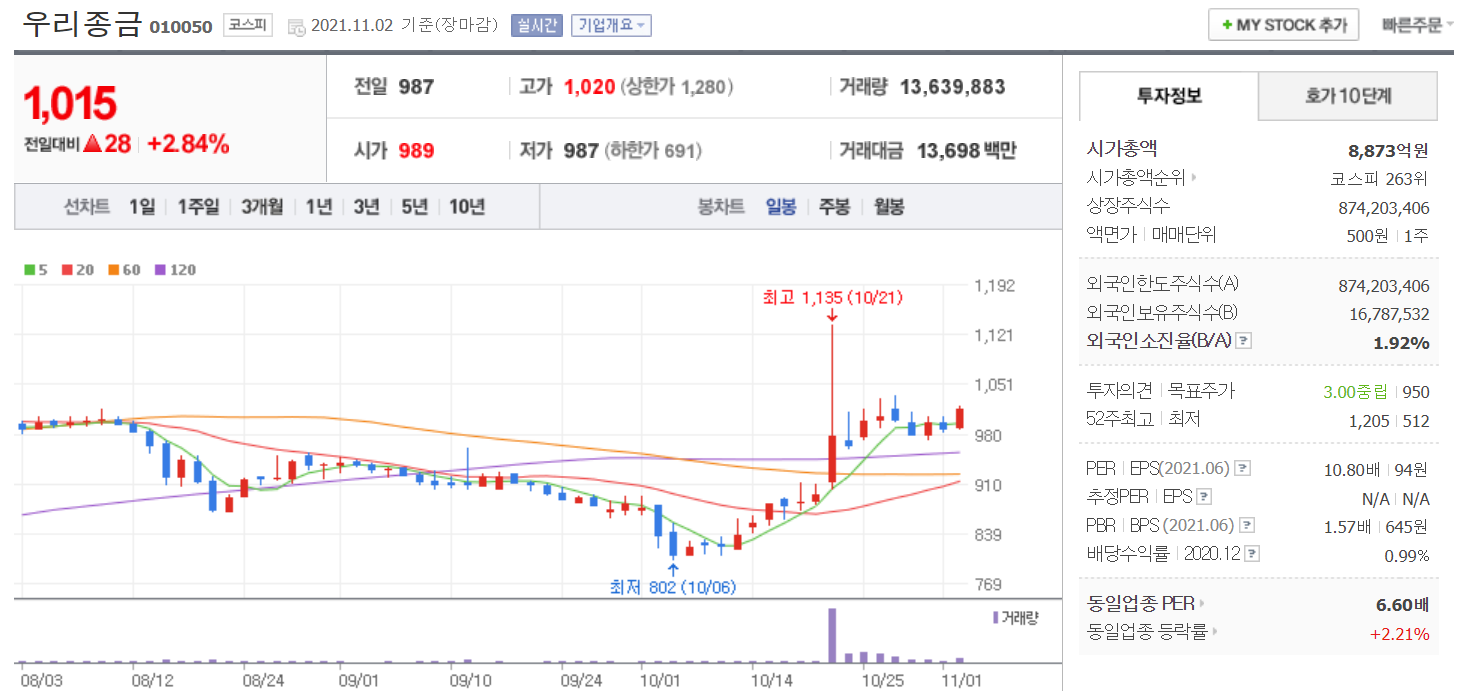Click the stock code 010050

click(x=181, y=27)
